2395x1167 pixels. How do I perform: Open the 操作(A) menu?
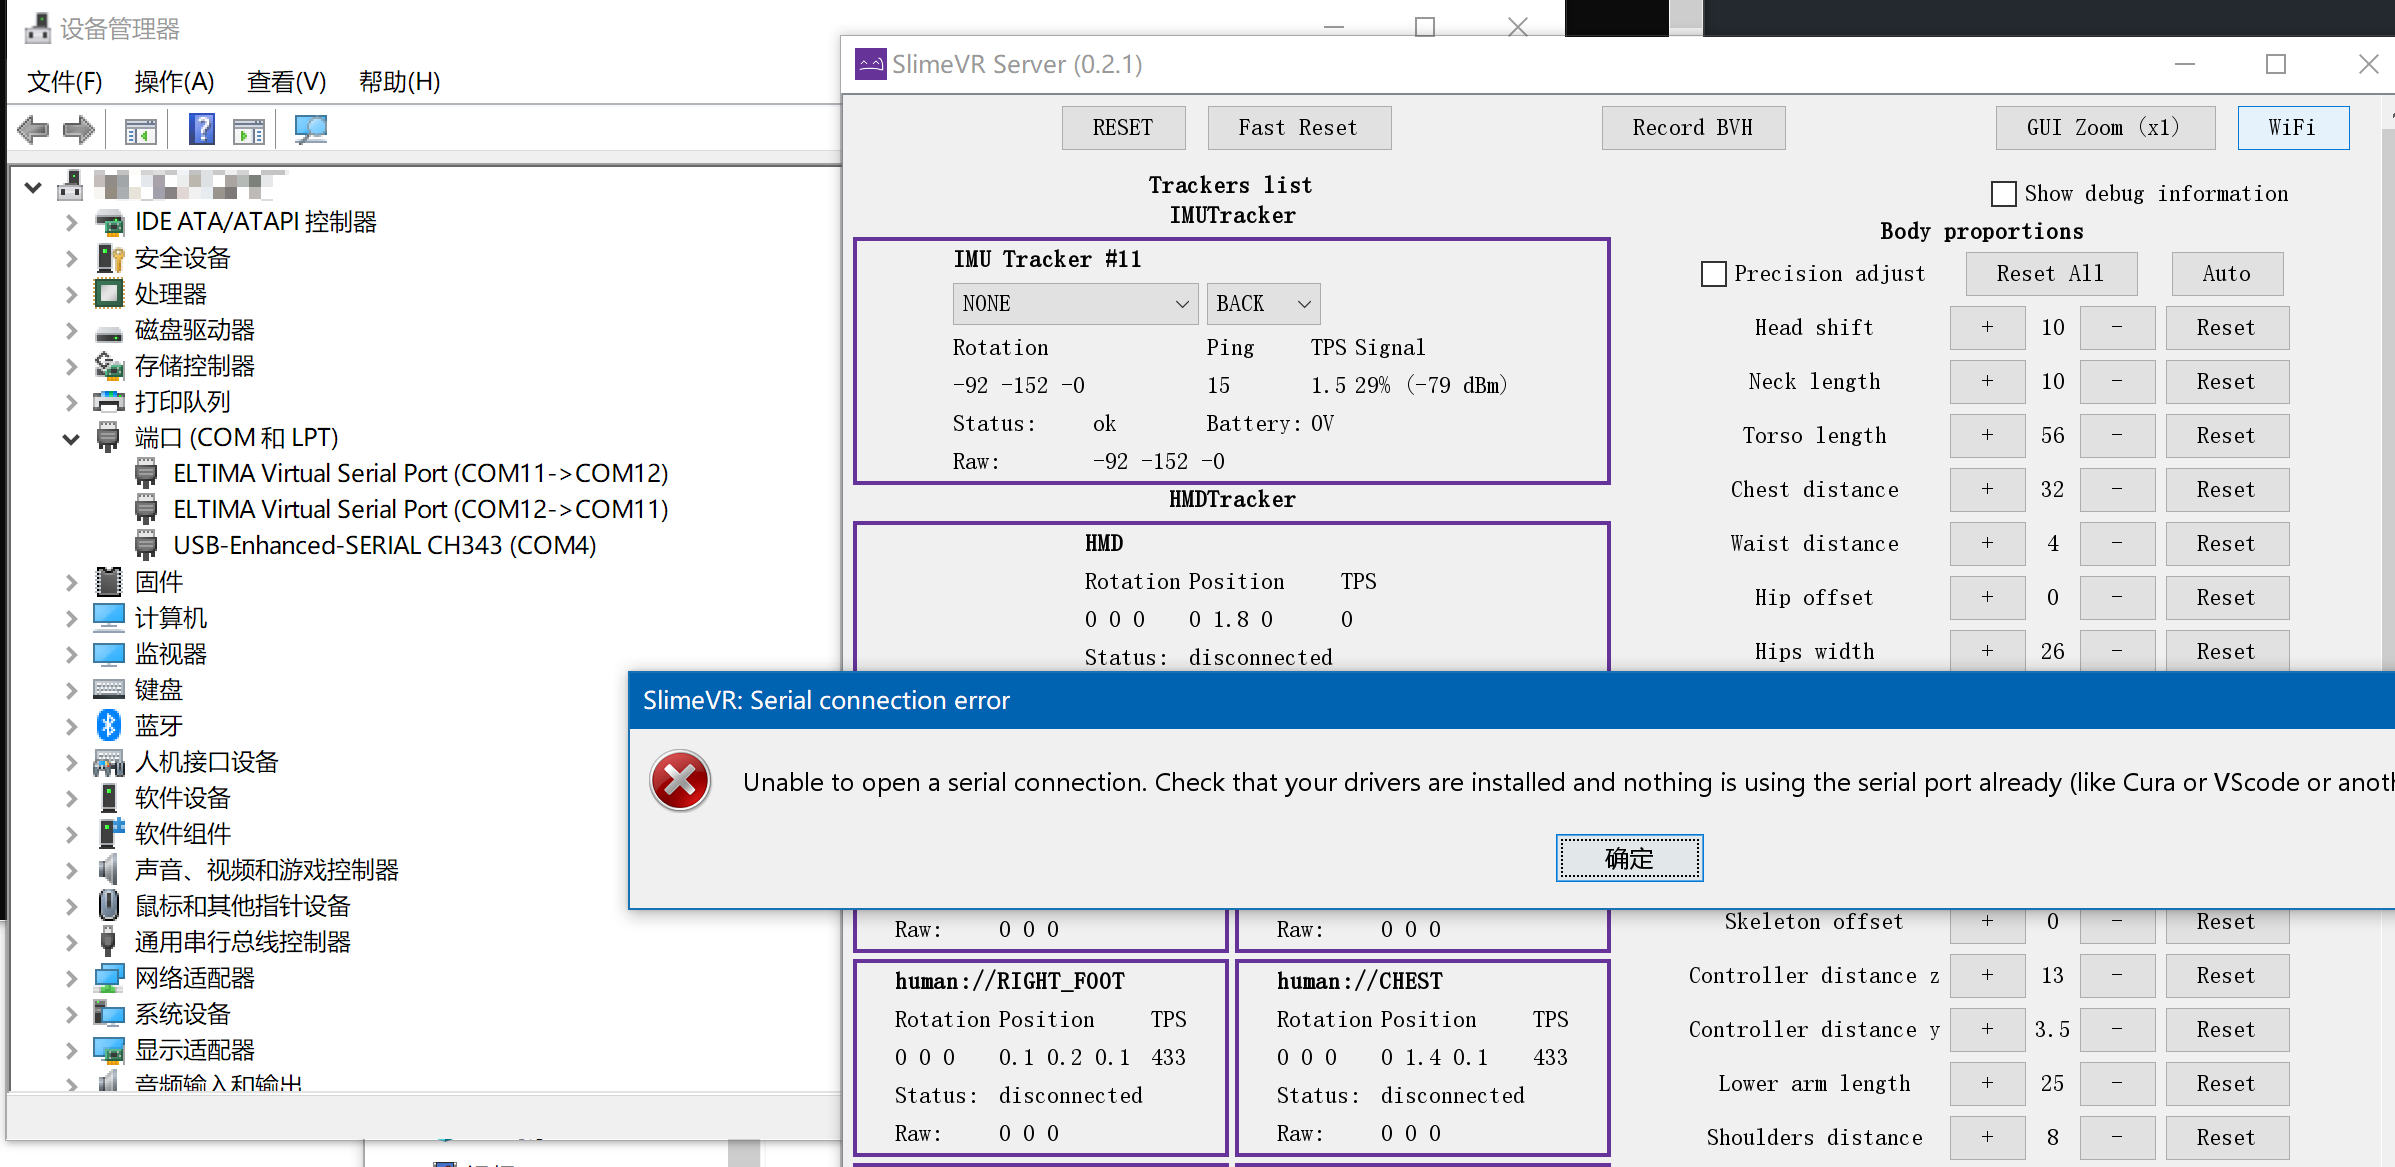175,81
